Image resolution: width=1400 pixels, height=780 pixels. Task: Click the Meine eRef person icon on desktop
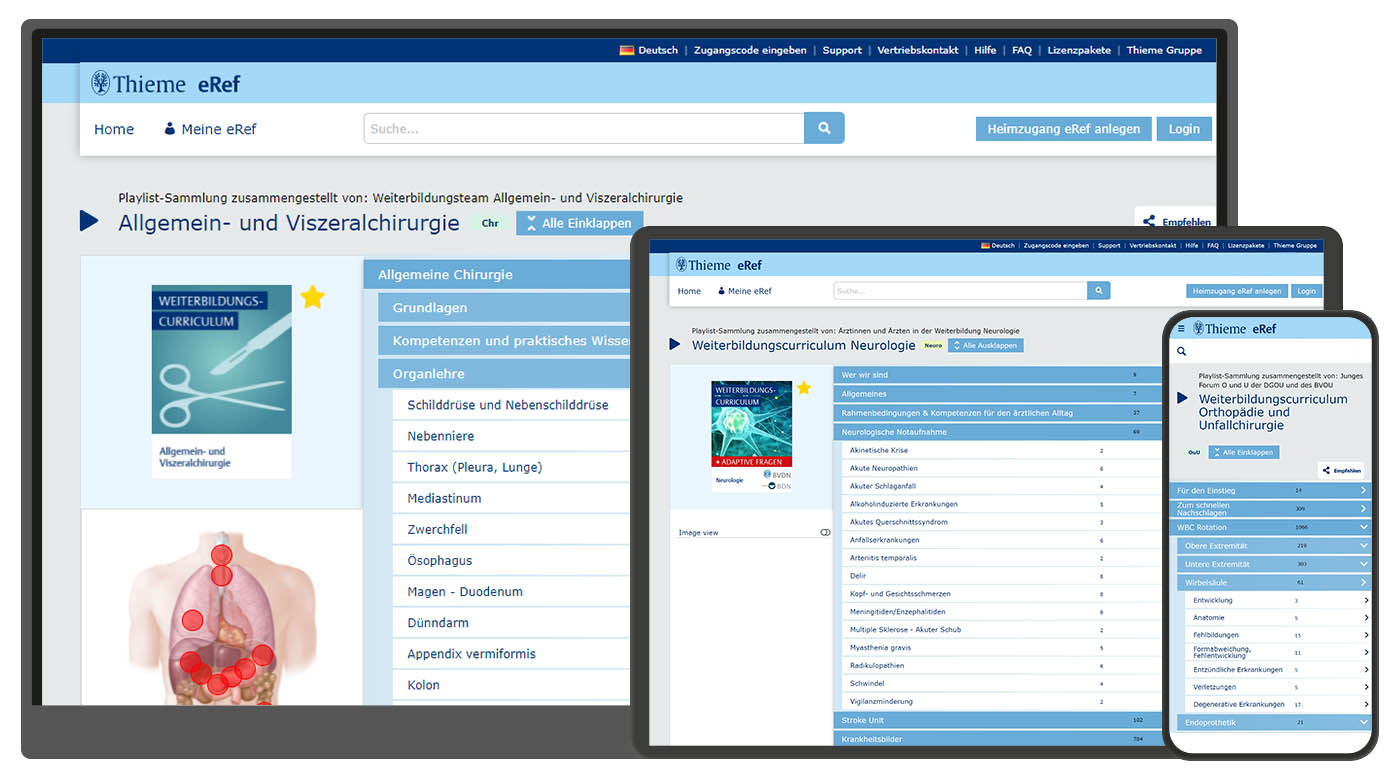click(x=170, y=129)
